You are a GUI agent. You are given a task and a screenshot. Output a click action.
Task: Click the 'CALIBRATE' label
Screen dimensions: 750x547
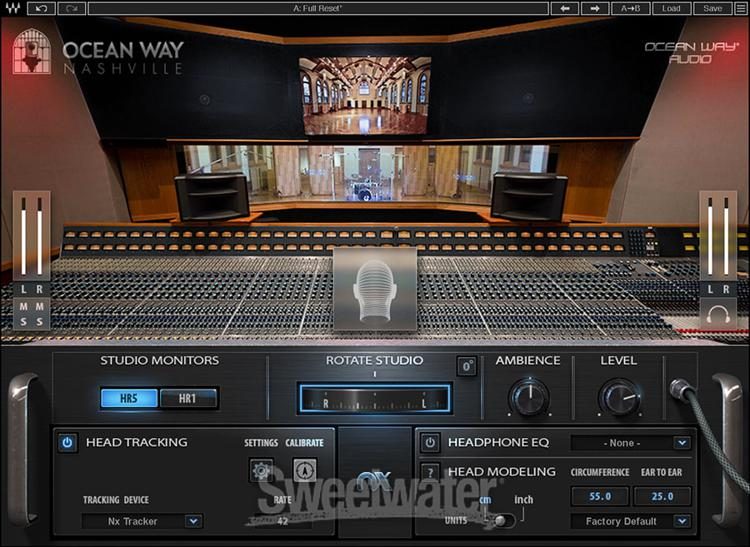click(305, 443)
